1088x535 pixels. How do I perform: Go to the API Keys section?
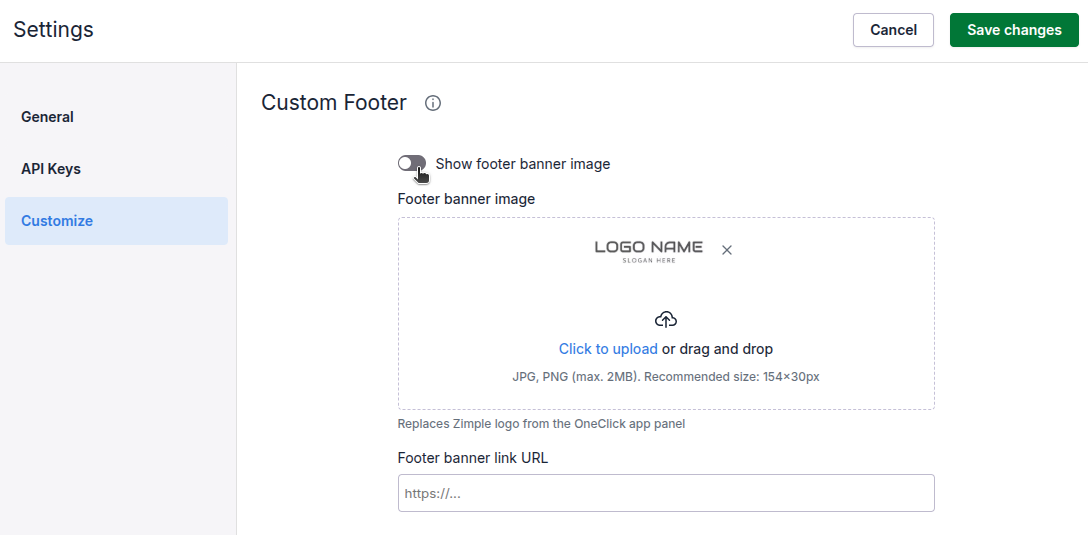tap(51, 169)
